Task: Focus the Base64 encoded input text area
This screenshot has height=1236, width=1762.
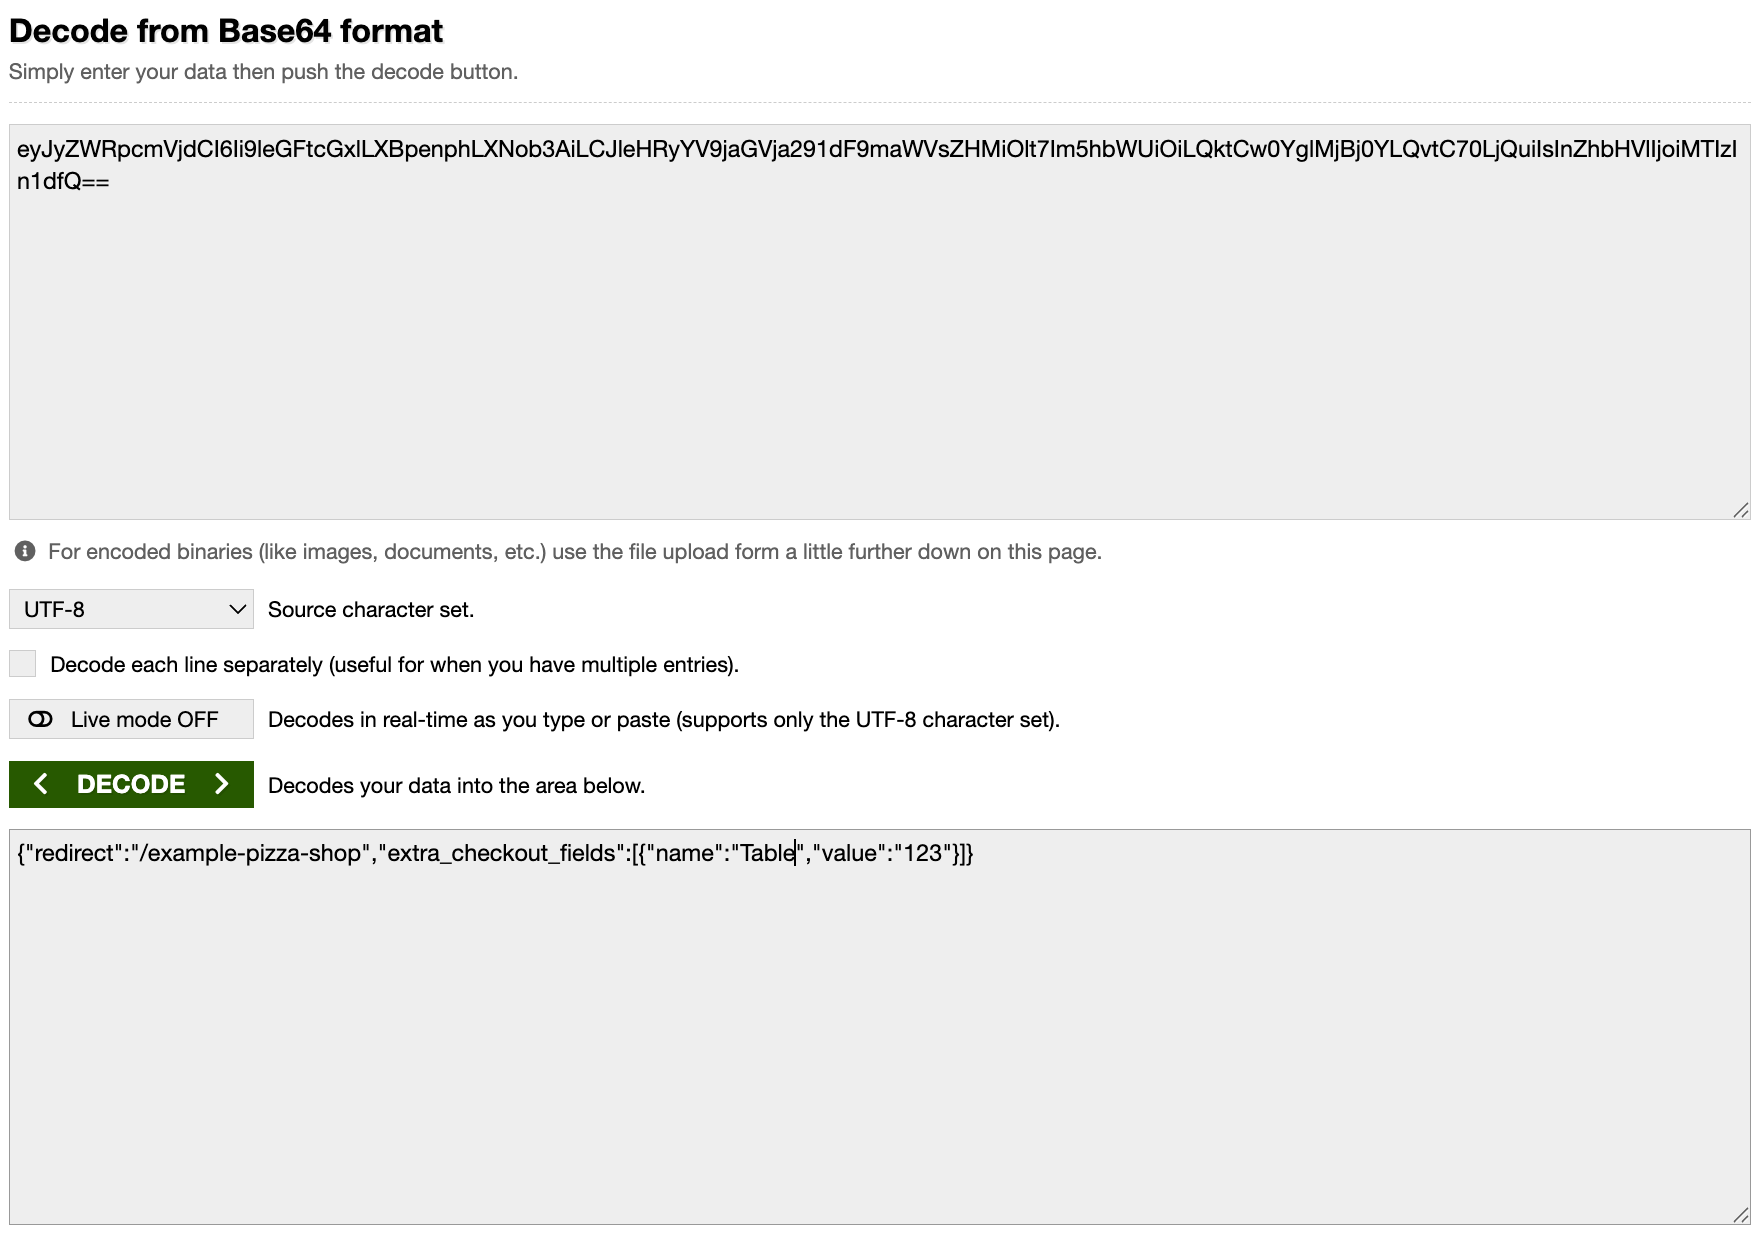Action: coord(880,350)
